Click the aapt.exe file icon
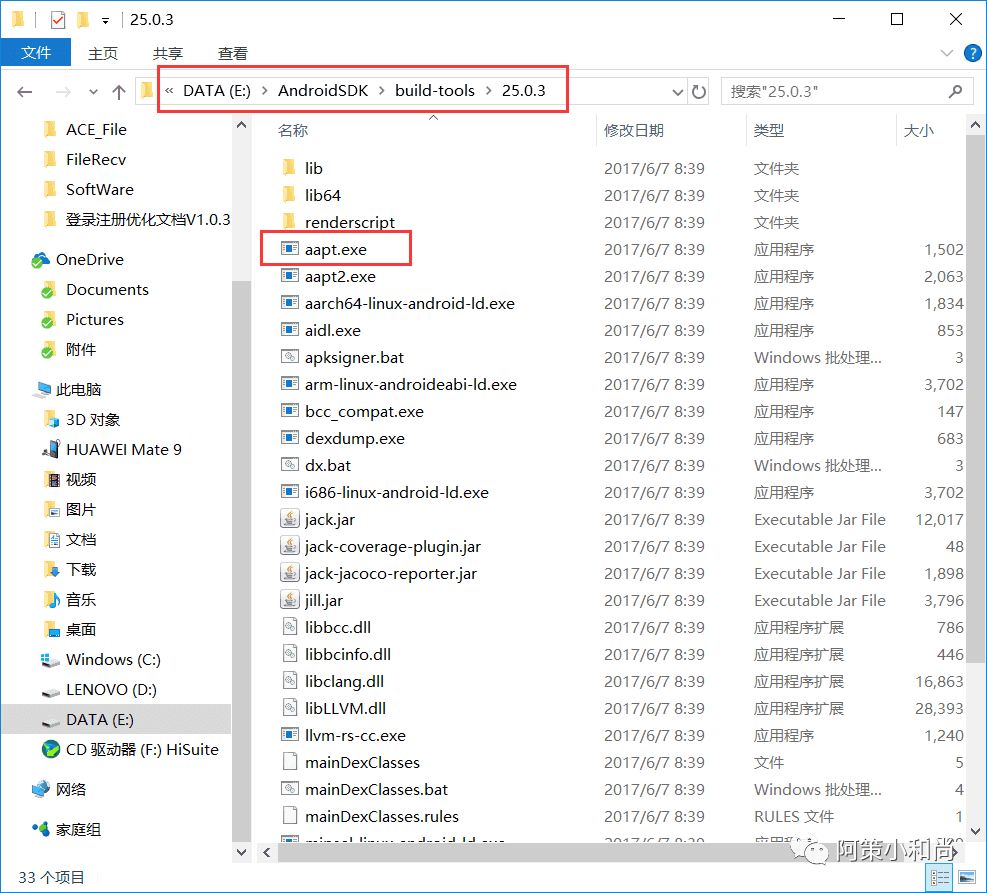Screen dimensions: 987x893 click(290, 249)
